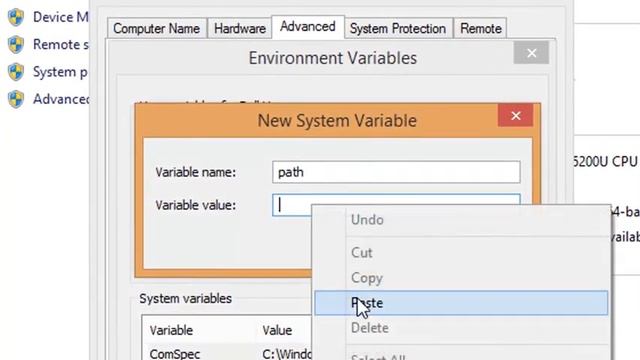Switch to the Hardware tab
The height and width of the screenshot is (360, 640).
pyautogui.click(x=240, y=28)
